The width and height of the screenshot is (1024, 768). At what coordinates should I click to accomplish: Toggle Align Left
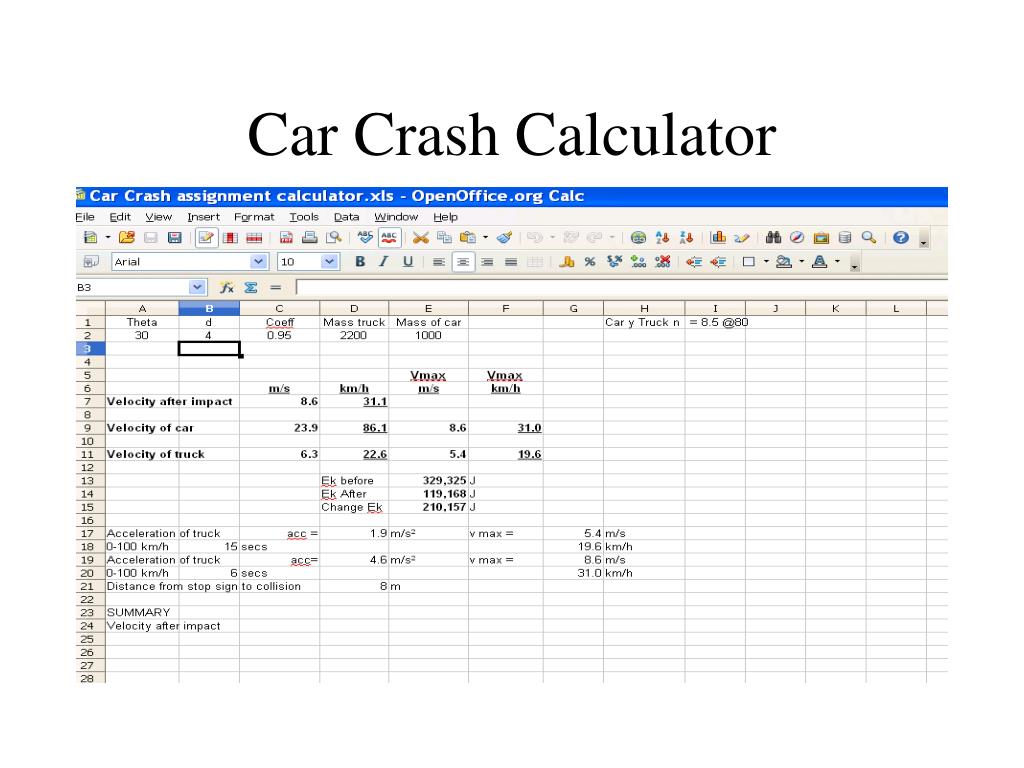[439, 262]
